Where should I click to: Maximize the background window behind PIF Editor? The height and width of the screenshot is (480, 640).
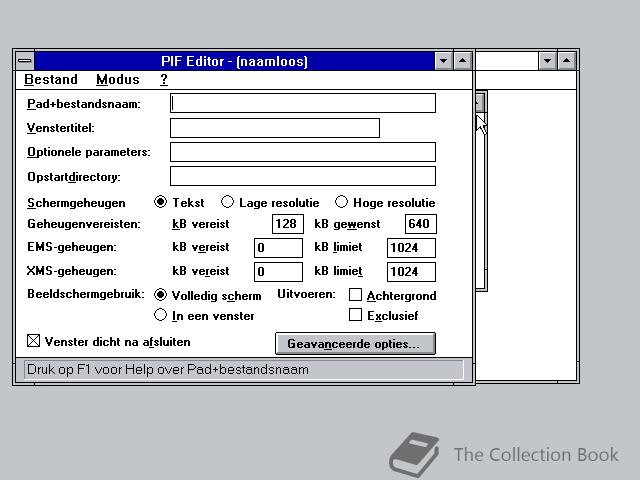click(567, 61)
